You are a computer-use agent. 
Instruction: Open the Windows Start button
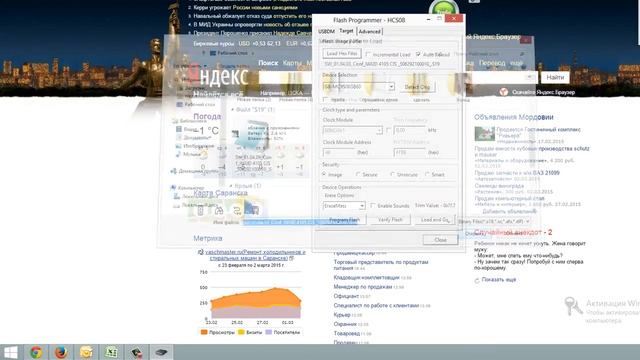[x=11, y=352]
